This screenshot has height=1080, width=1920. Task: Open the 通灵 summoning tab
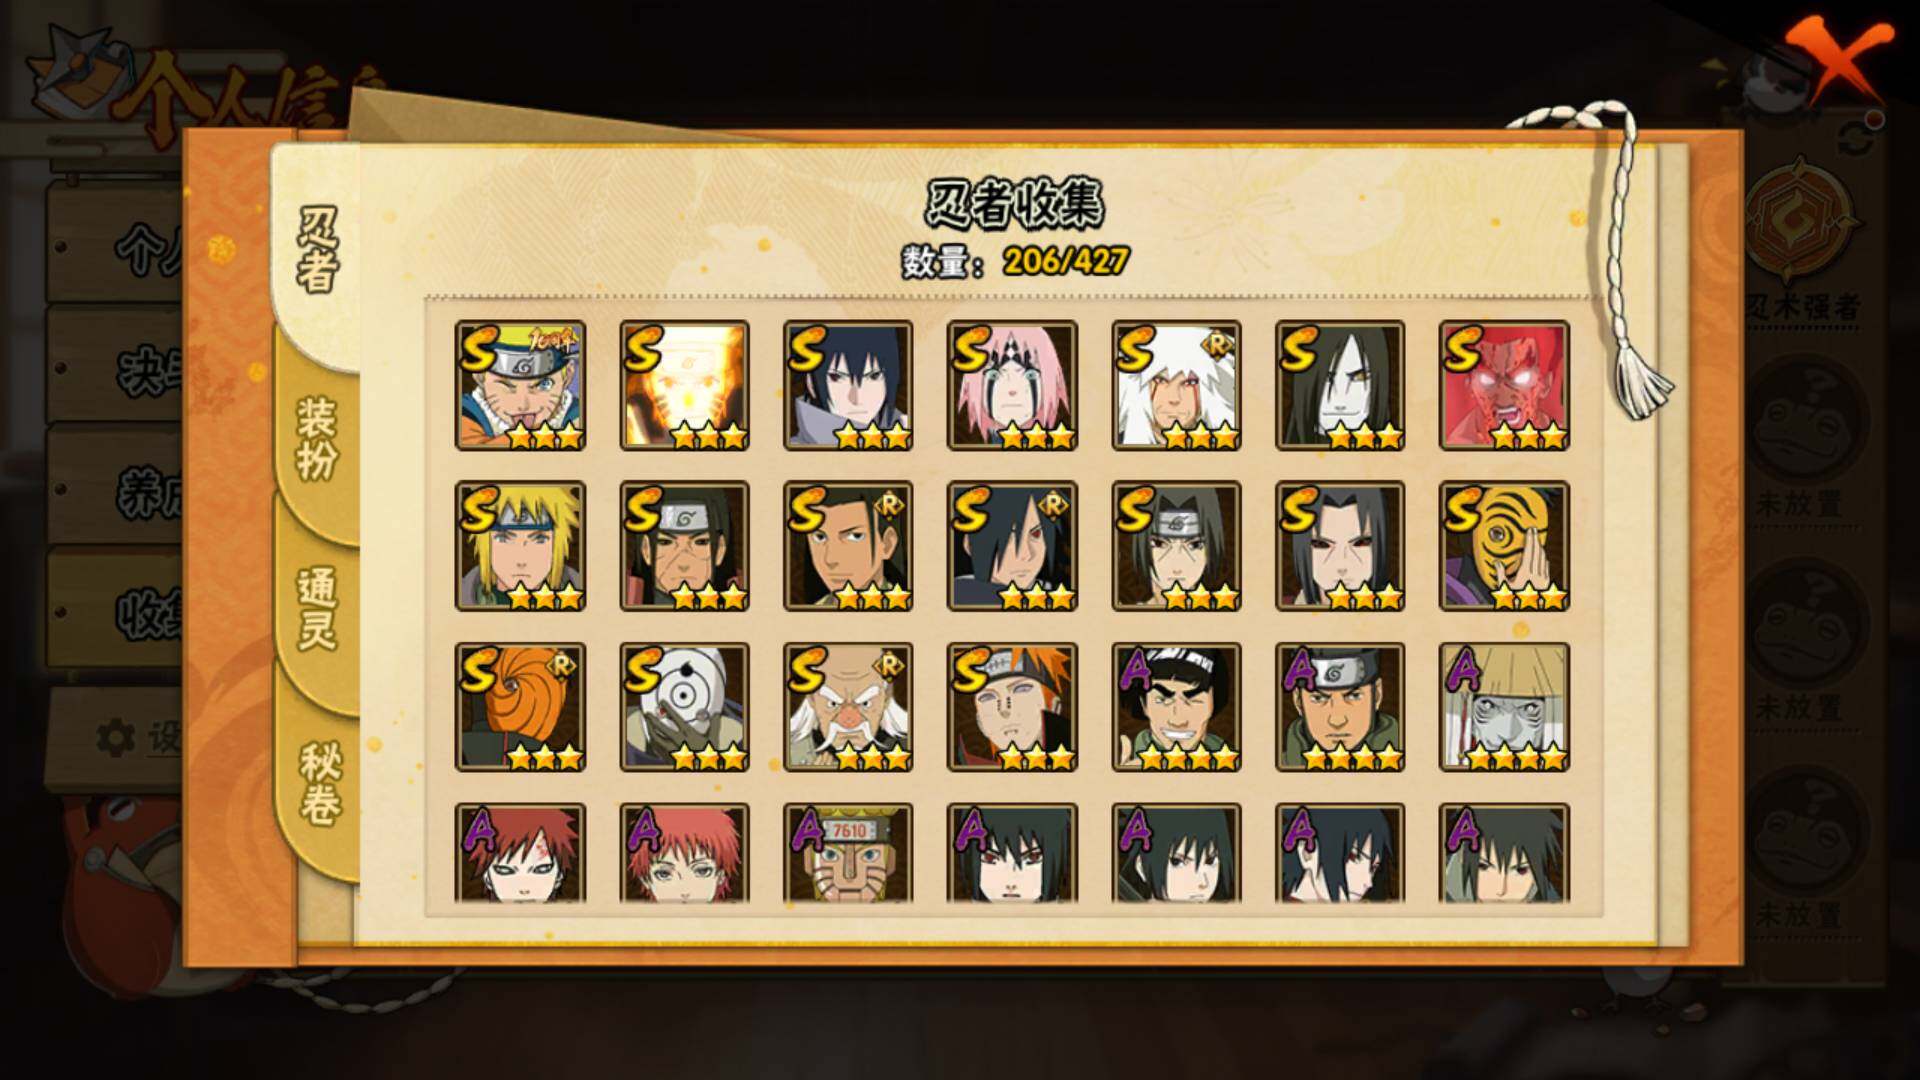click(318, 608)
